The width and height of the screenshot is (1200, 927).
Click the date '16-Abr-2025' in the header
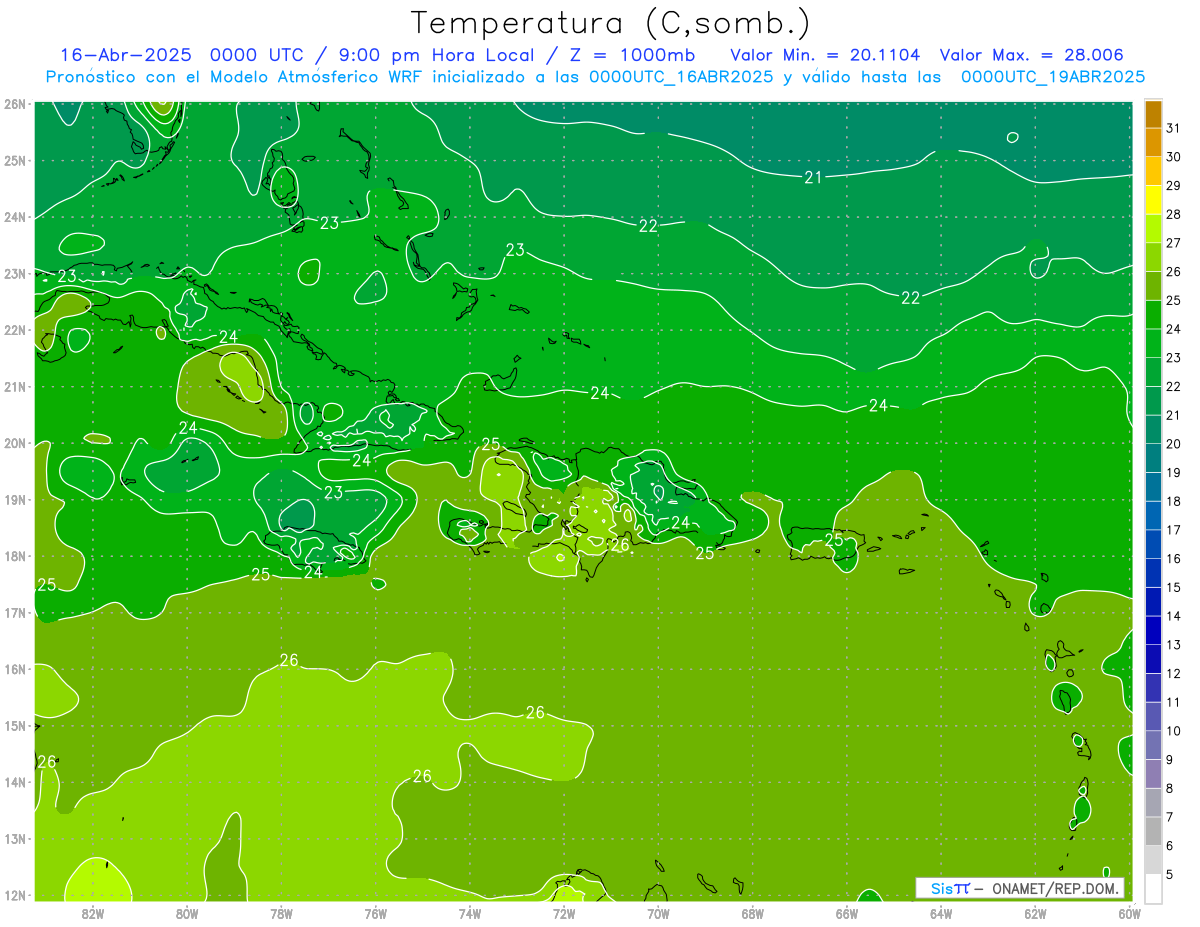coord(126,55)
